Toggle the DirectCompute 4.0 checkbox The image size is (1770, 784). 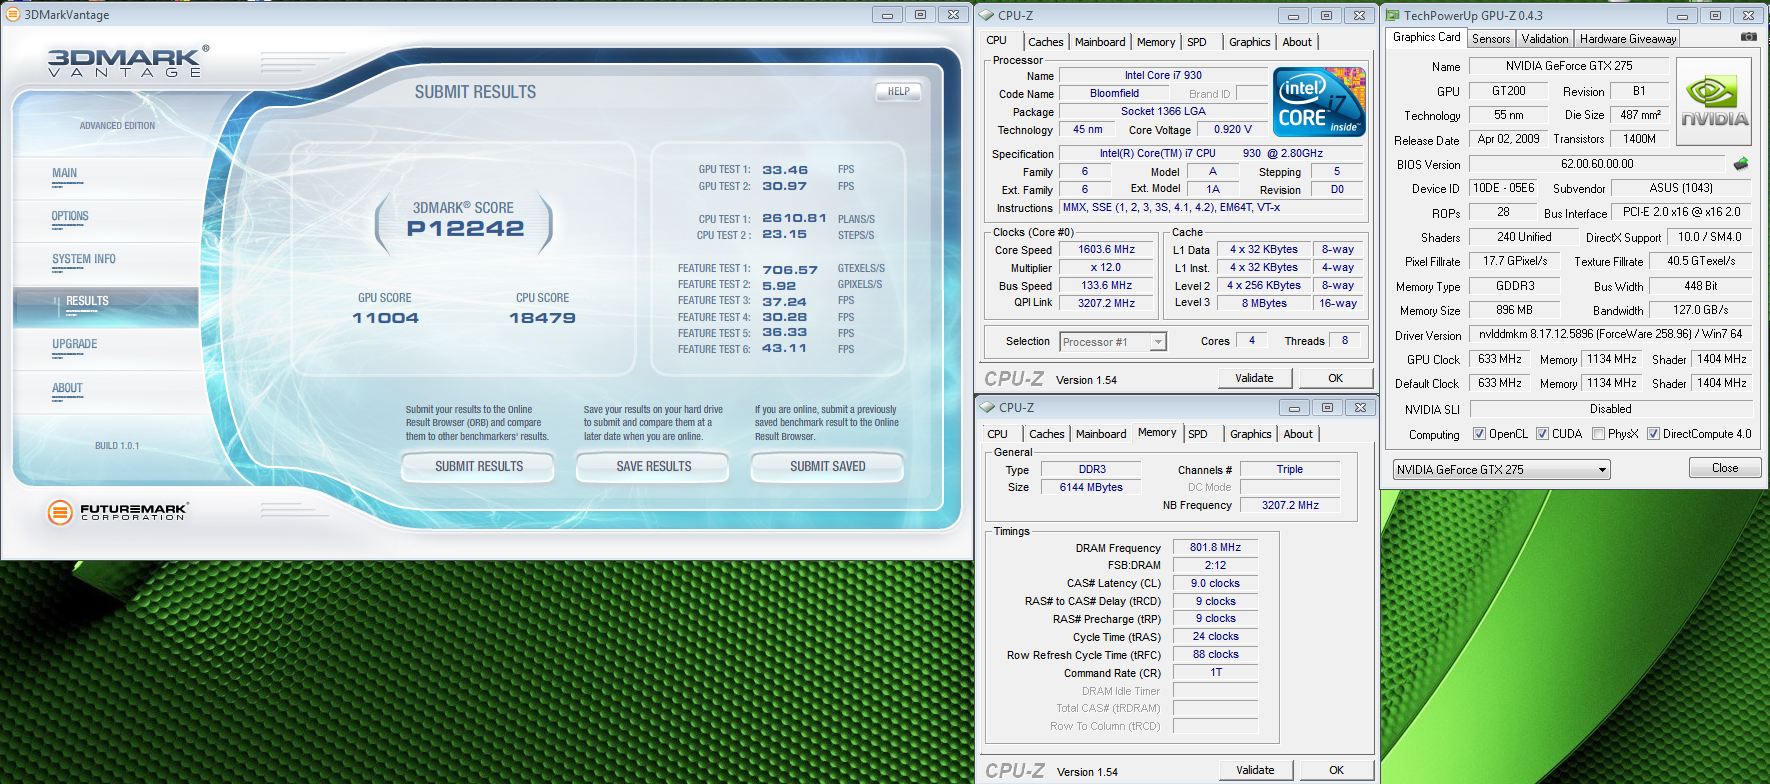click(1653, 434)
